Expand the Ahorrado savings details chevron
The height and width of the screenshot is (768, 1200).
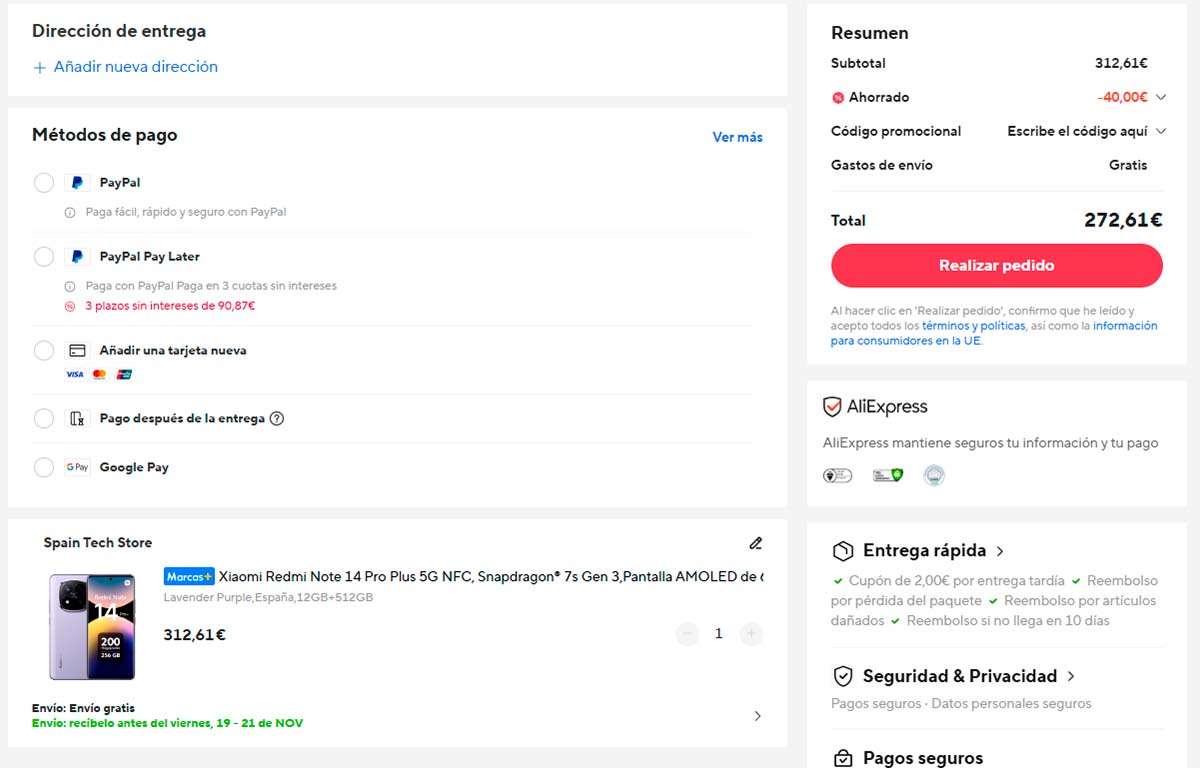[1160, 98]
